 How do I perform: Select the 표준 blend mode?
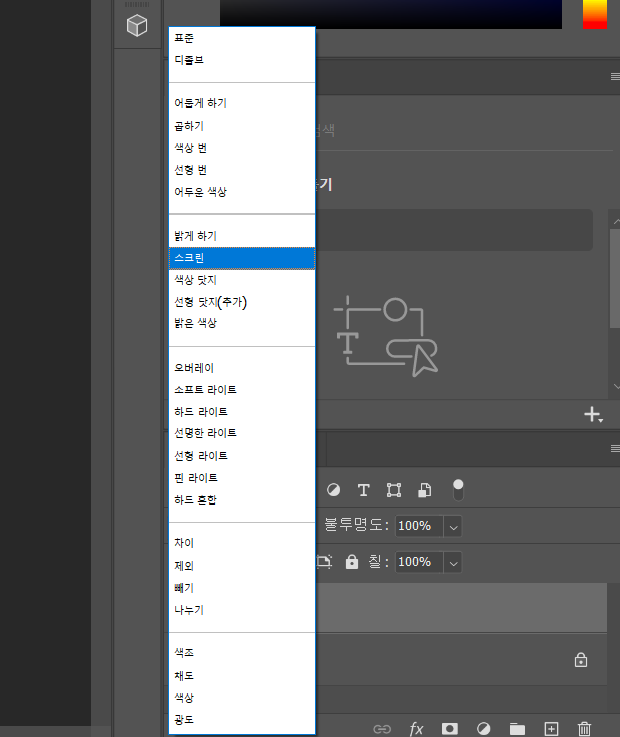click(242, 38)
